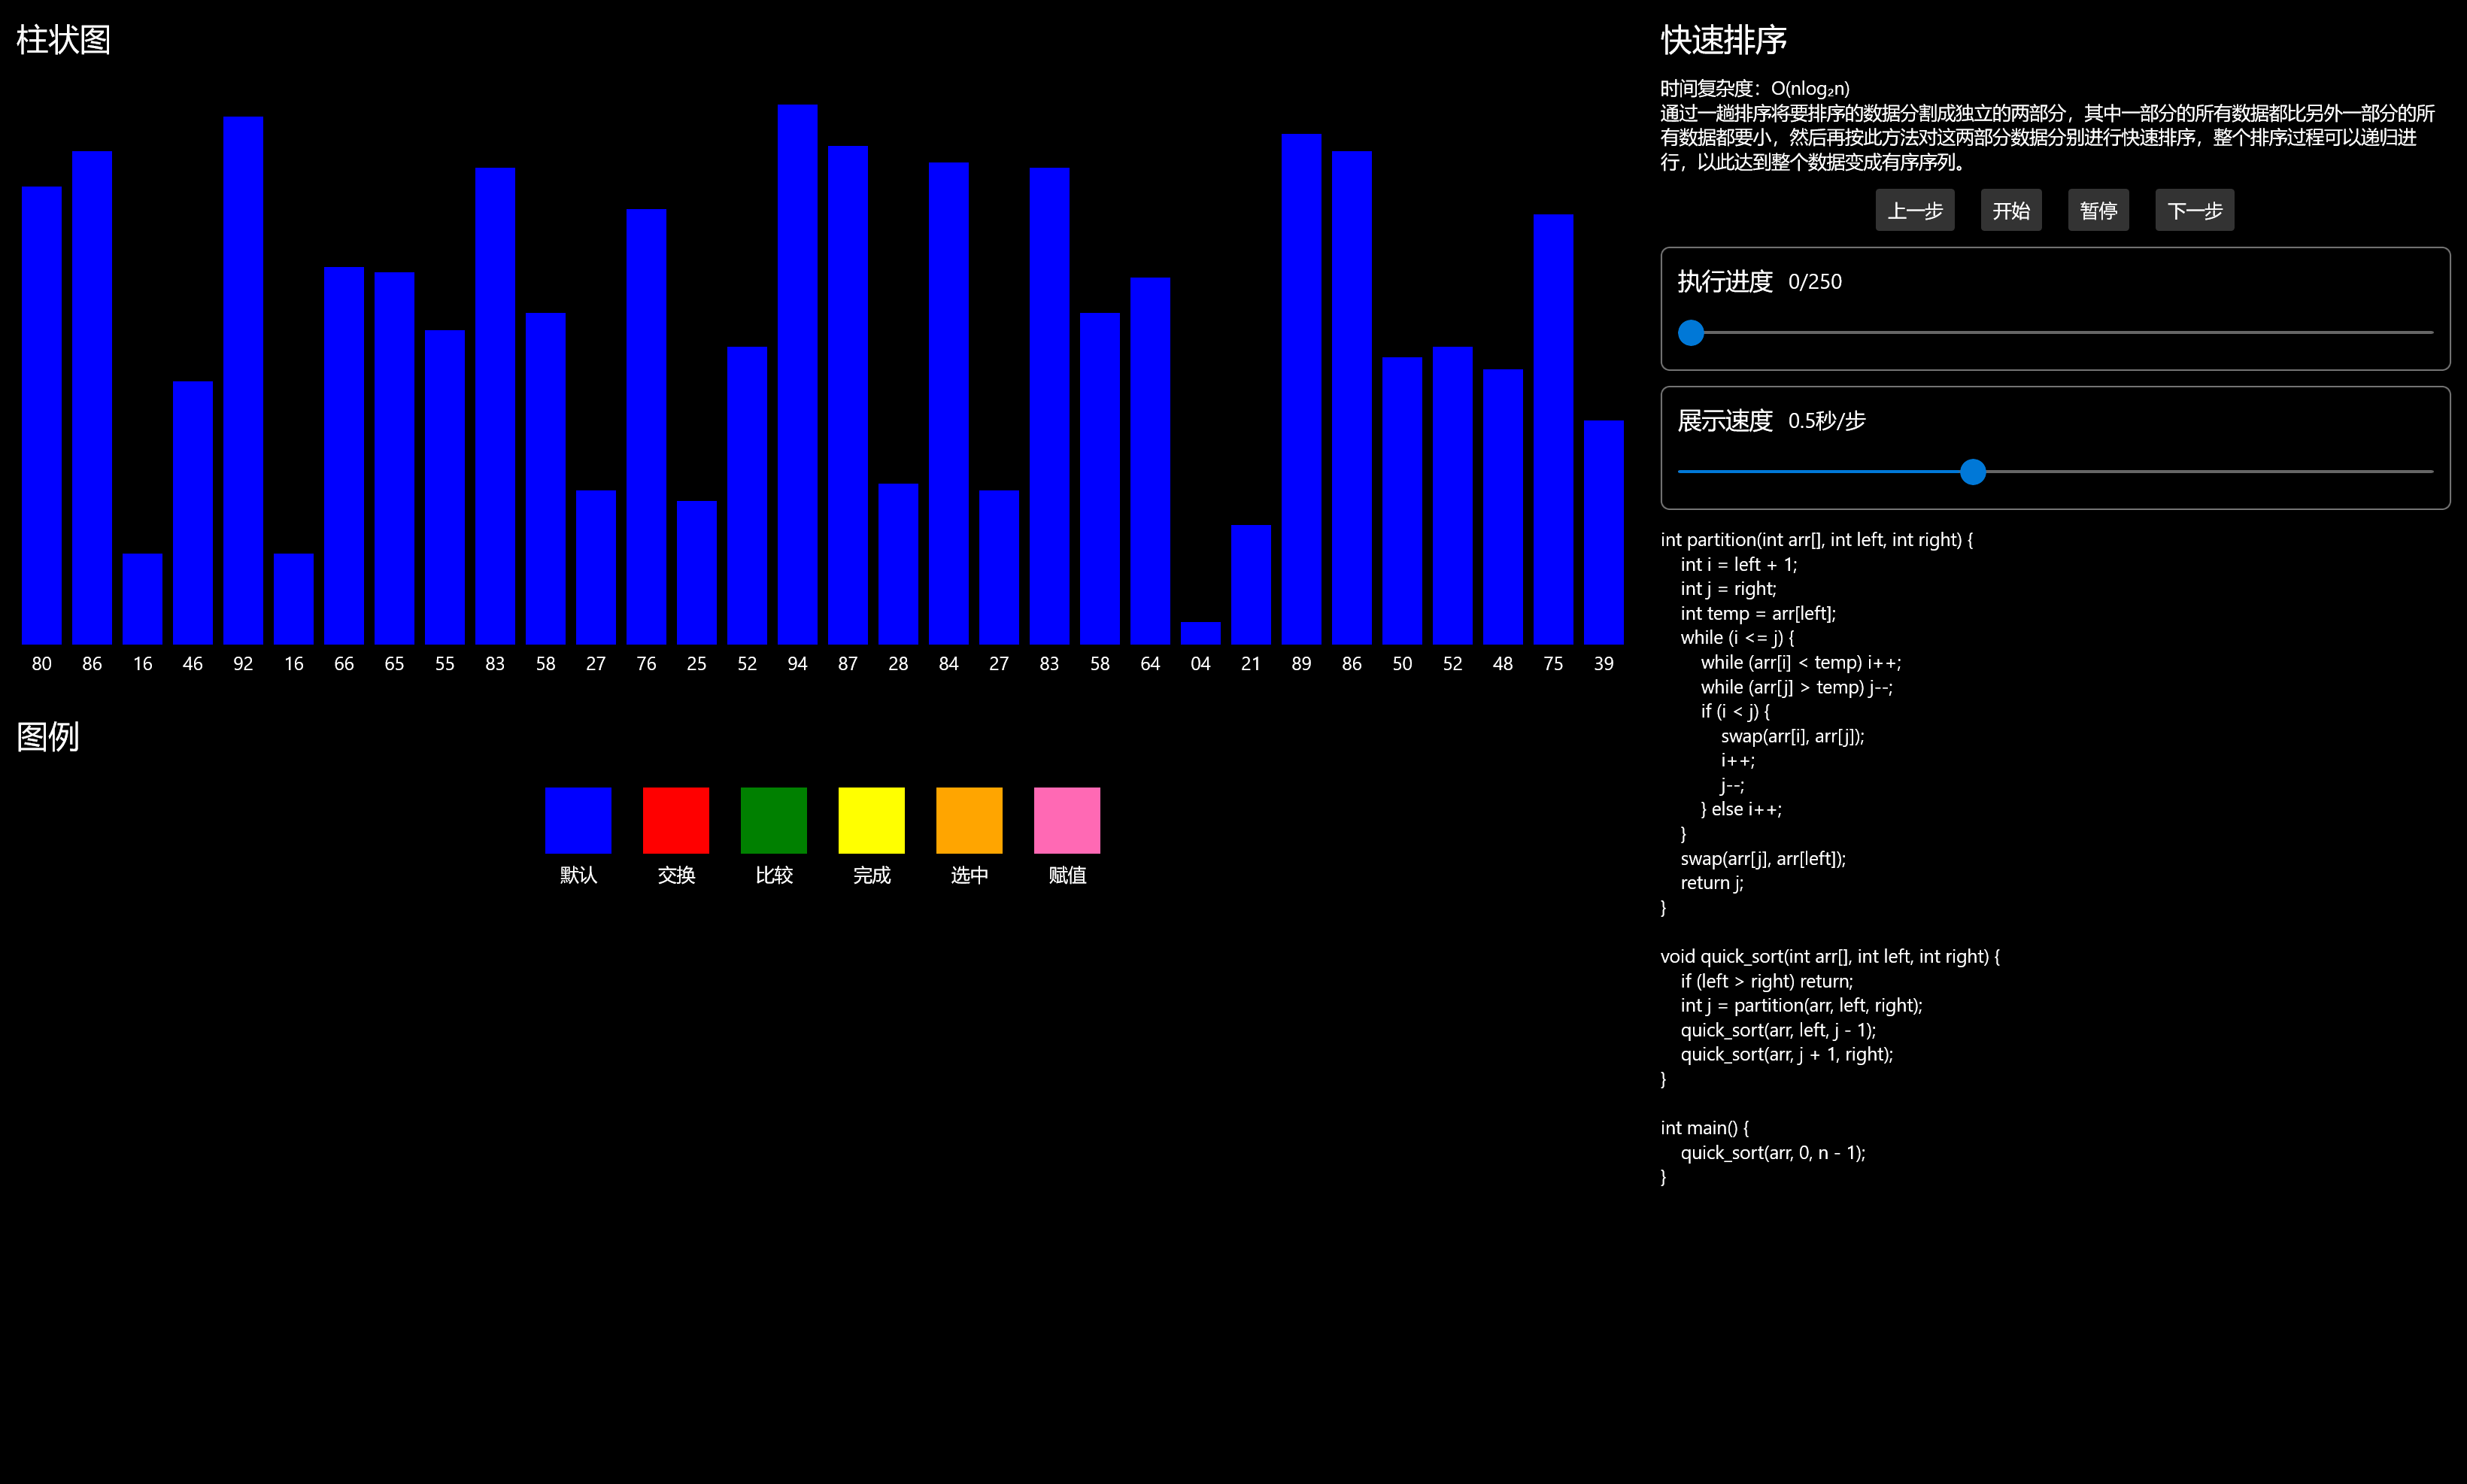2467x1484 pixels.
Task: Click the blue 默认 legend swatch
Action: click(578, 820)
